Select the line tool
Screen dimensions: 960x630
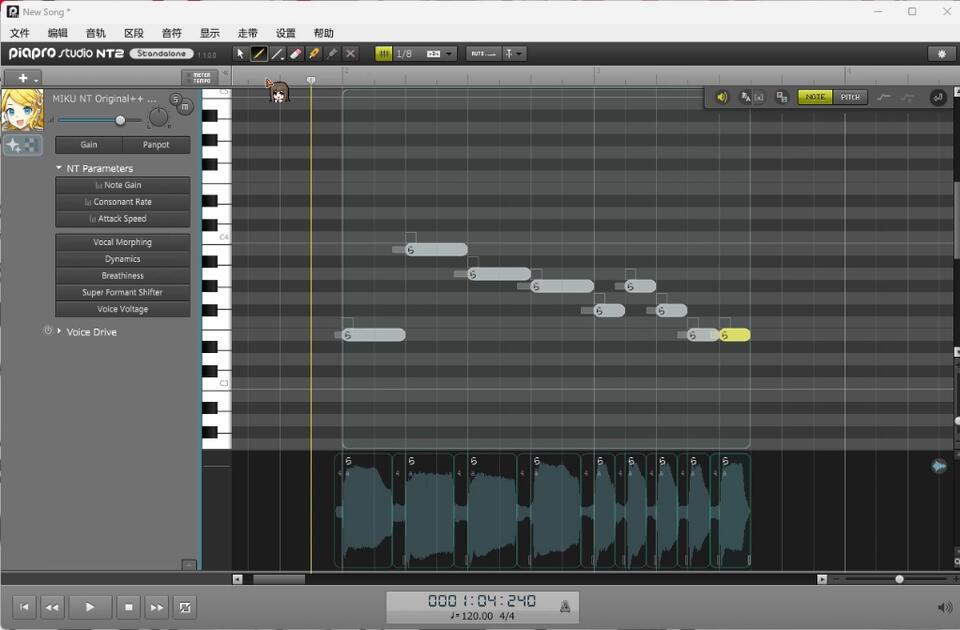click(277, 54)
